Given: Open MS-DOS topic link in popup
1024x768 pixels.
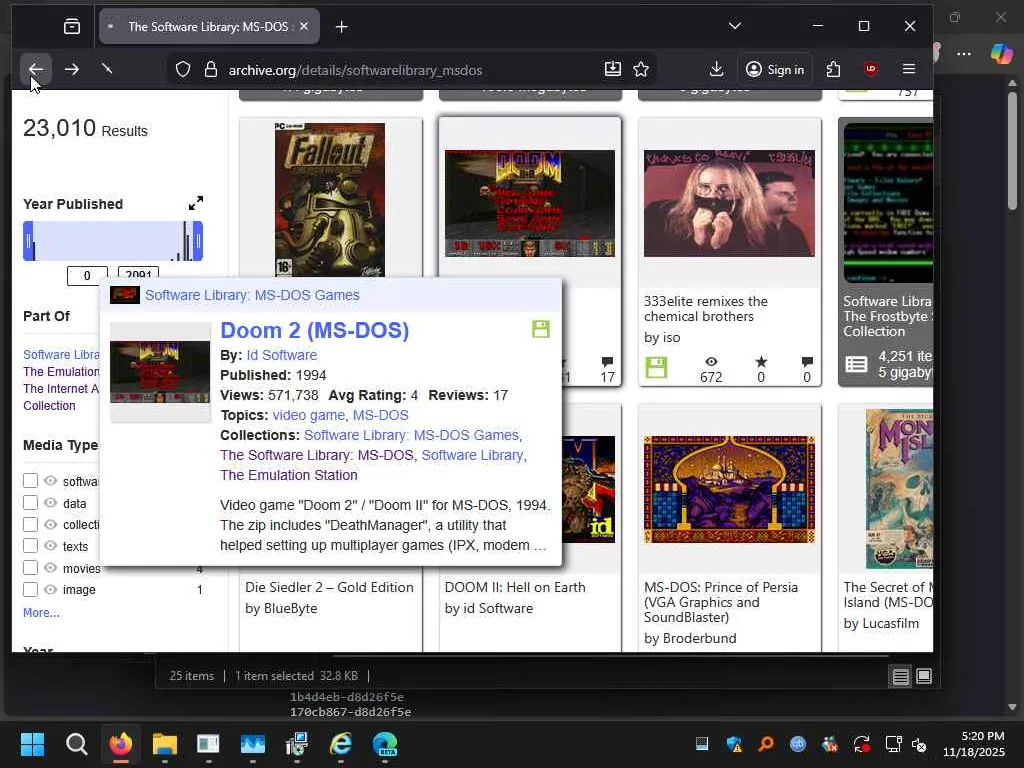Looking at the screenshot, I should pos(381,415).
